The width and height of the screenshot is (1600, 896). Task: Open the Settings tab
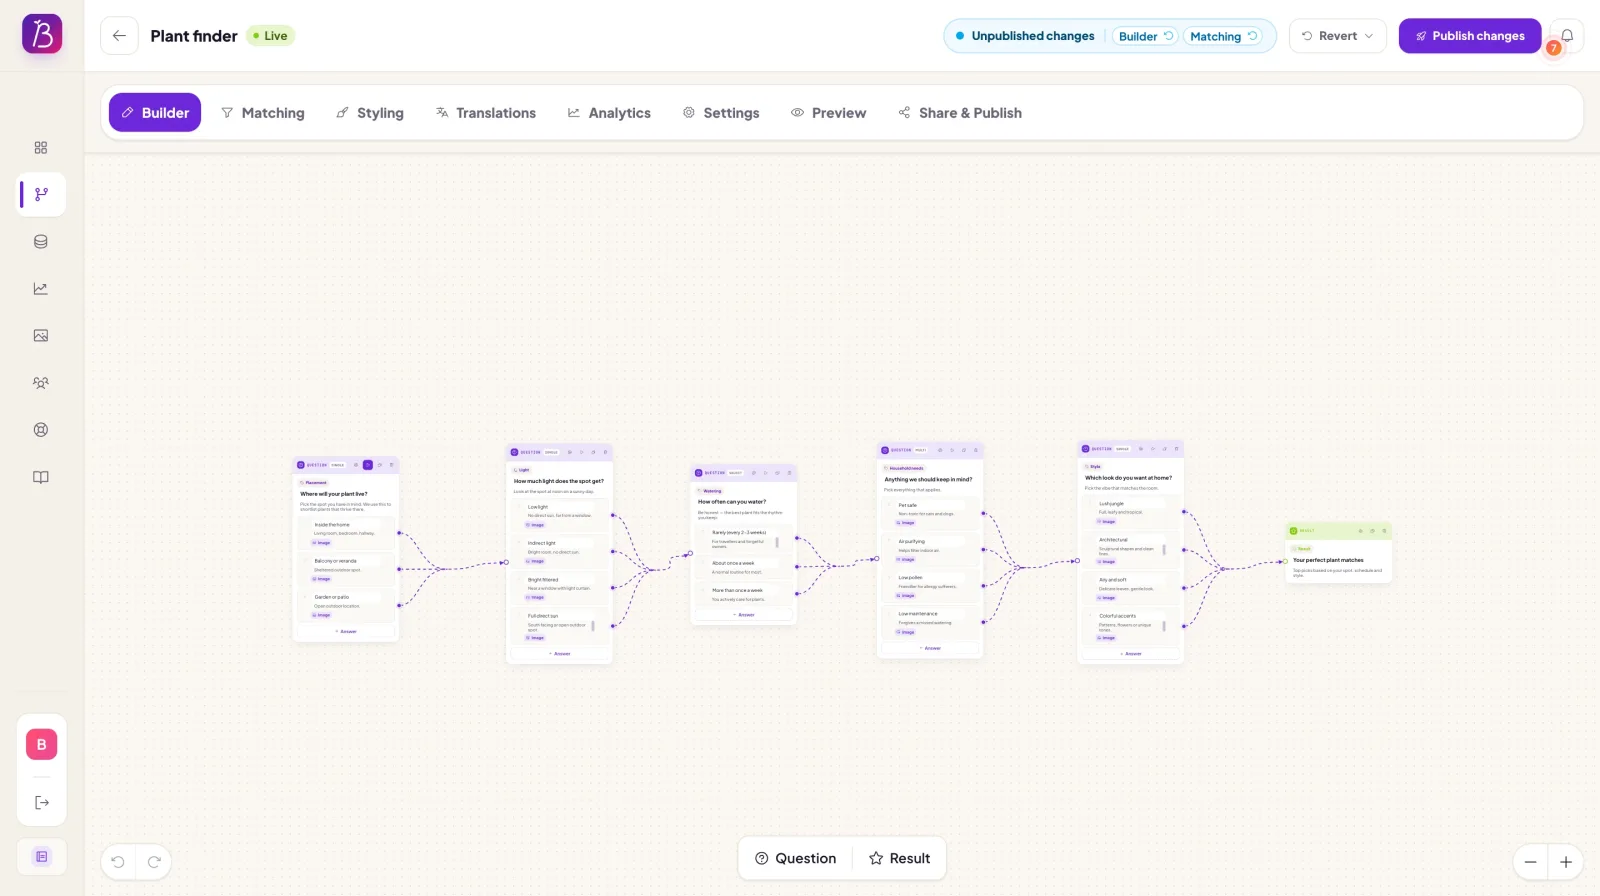pos(721,113)
